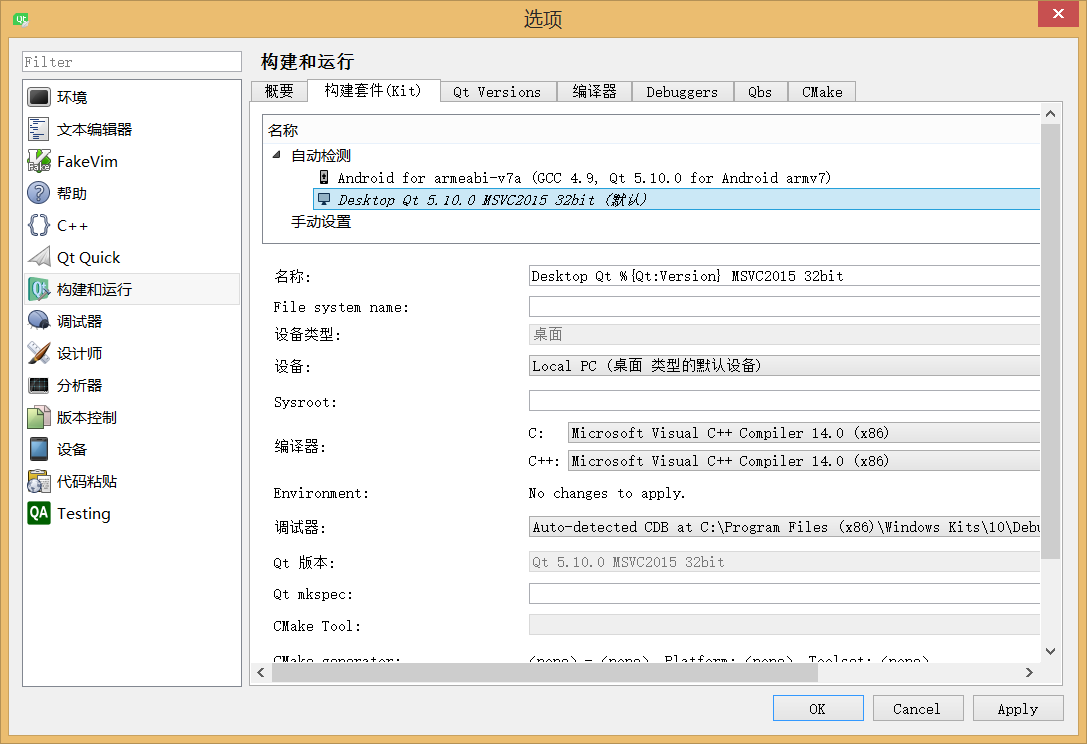This screenshot has height=744, width=1087.
Task: Switch to the 编译器 compilers tab
Action: point(594,92)
